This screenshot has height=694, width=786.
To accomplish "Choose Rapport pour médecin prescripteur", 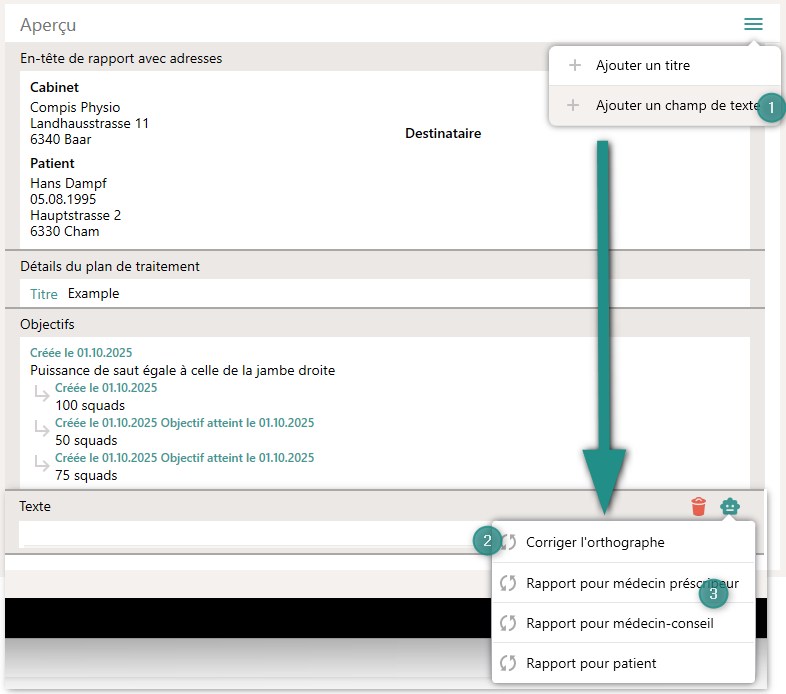I will 620,583.
